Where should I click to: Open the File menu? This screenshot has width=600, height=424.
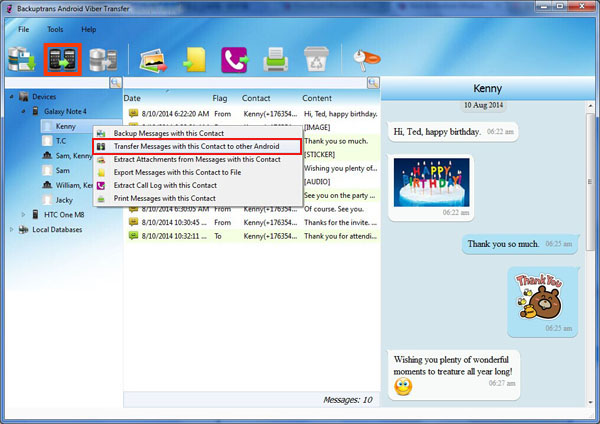pyautogui.click(x=23, y=29)
